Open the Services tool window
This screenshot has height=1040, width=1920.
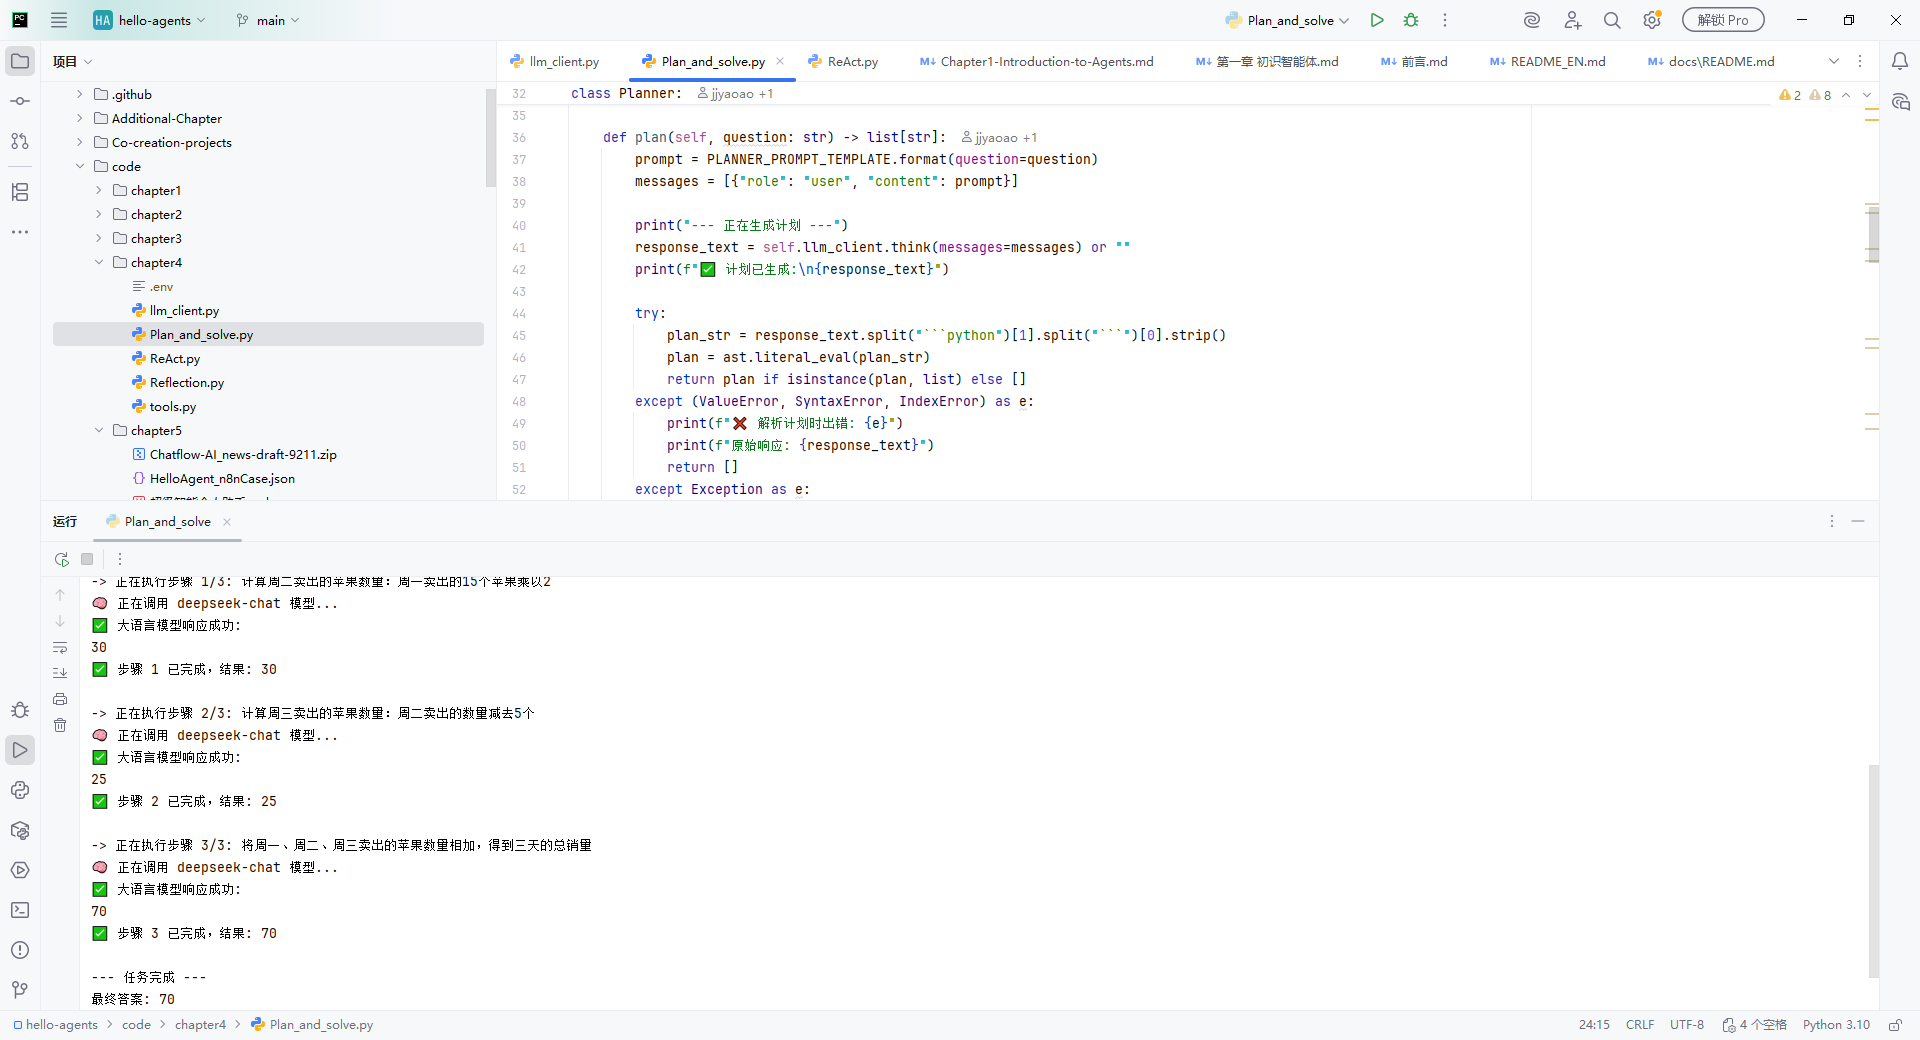tap(20, 870)
